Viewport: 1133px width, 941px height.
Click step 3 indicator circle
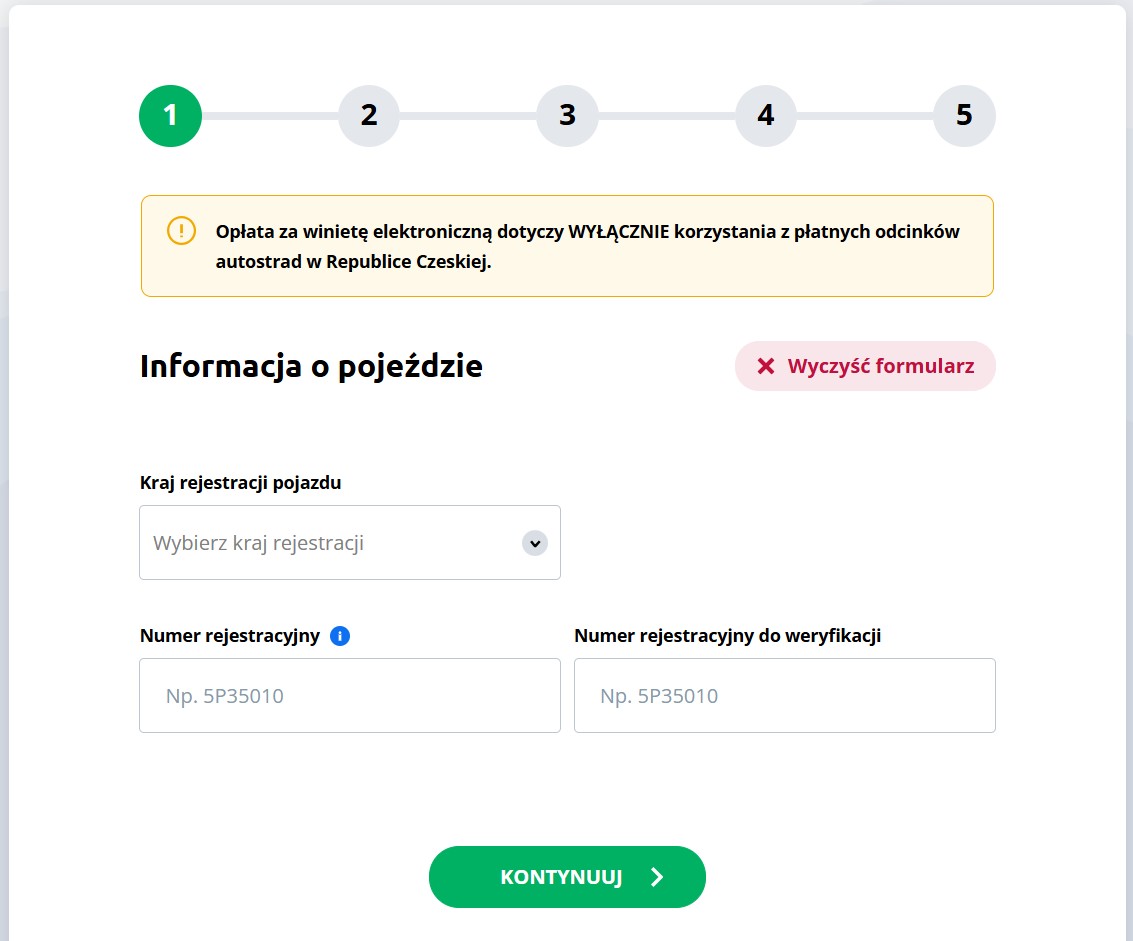point(567,116)
